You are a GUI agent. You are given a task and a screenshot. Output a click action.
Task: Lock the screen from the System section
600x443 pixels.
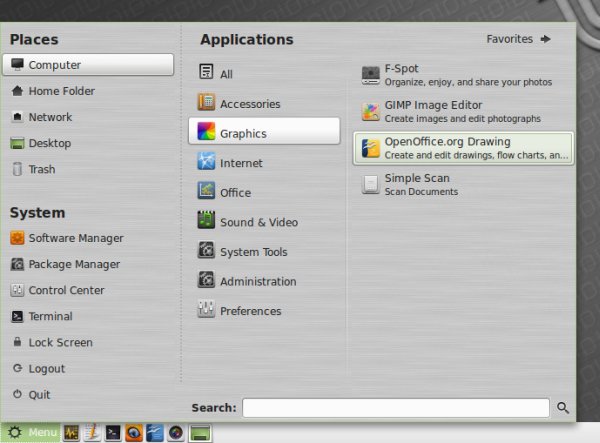[x=60, y=342]
